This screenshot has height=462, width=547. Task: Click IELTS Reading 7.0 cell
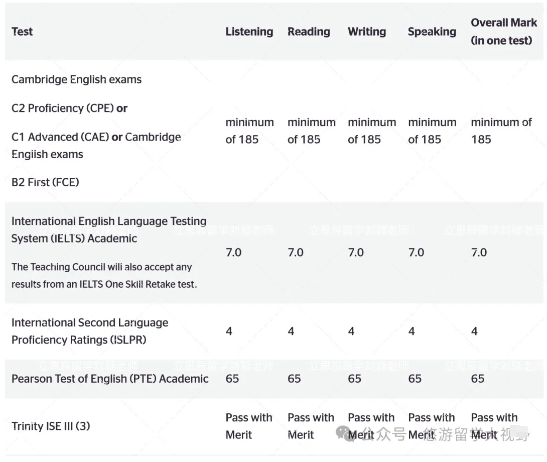click(x=295, y=252)
